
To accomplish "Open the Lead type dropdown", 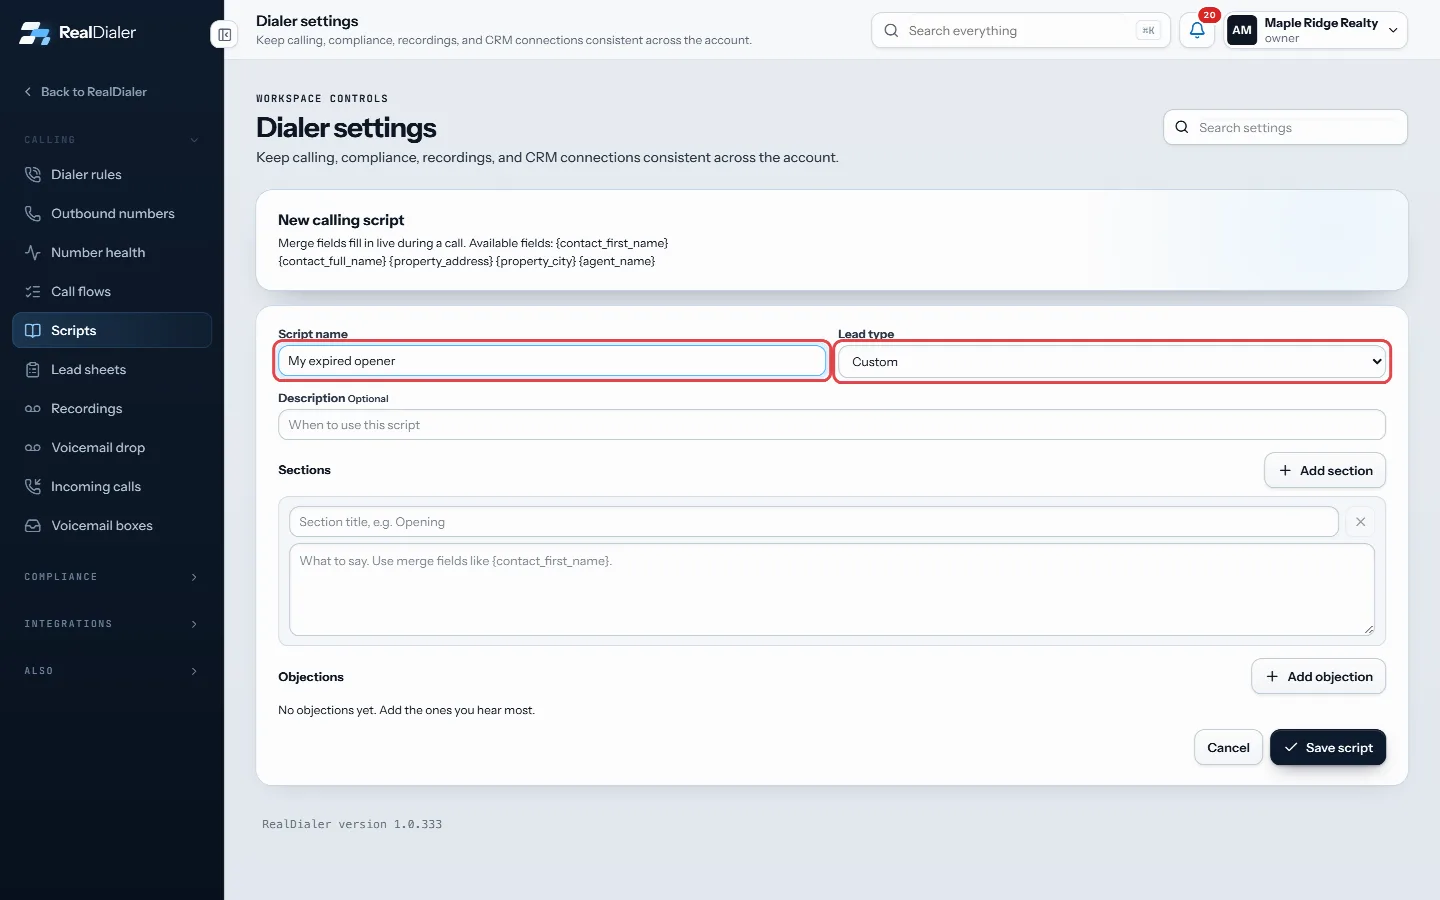I will point(1112,362).
